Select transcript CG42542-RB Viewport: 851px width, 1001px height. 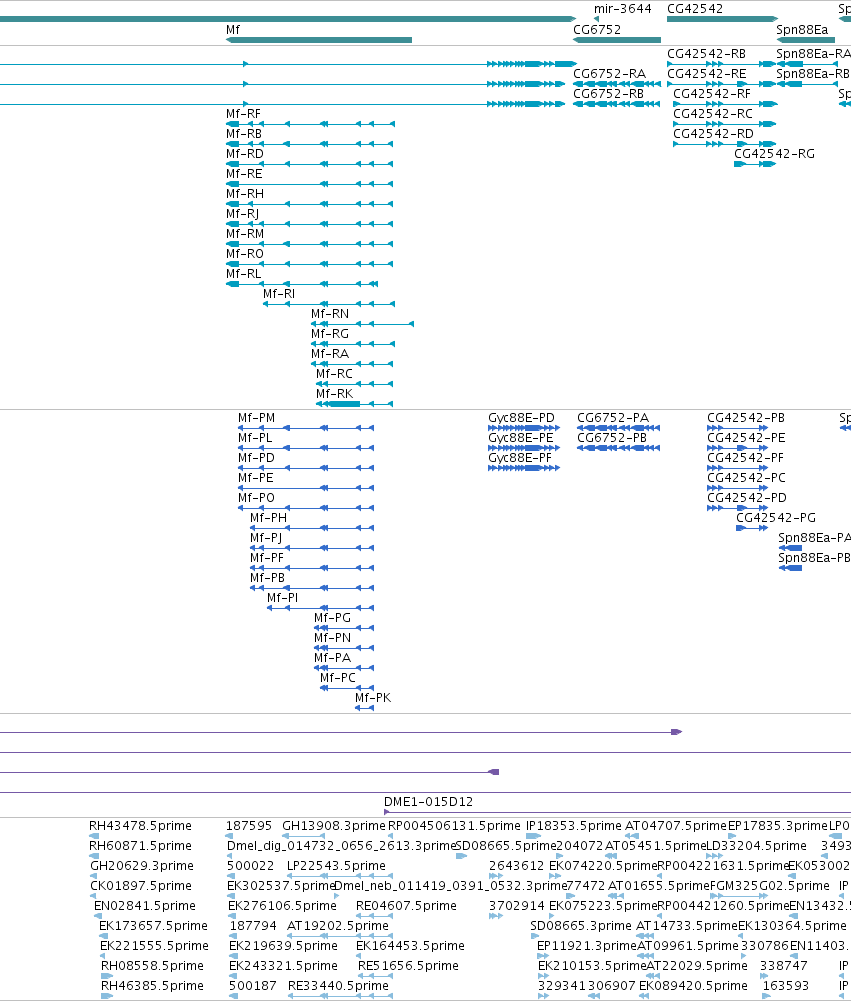pos(706,54)
